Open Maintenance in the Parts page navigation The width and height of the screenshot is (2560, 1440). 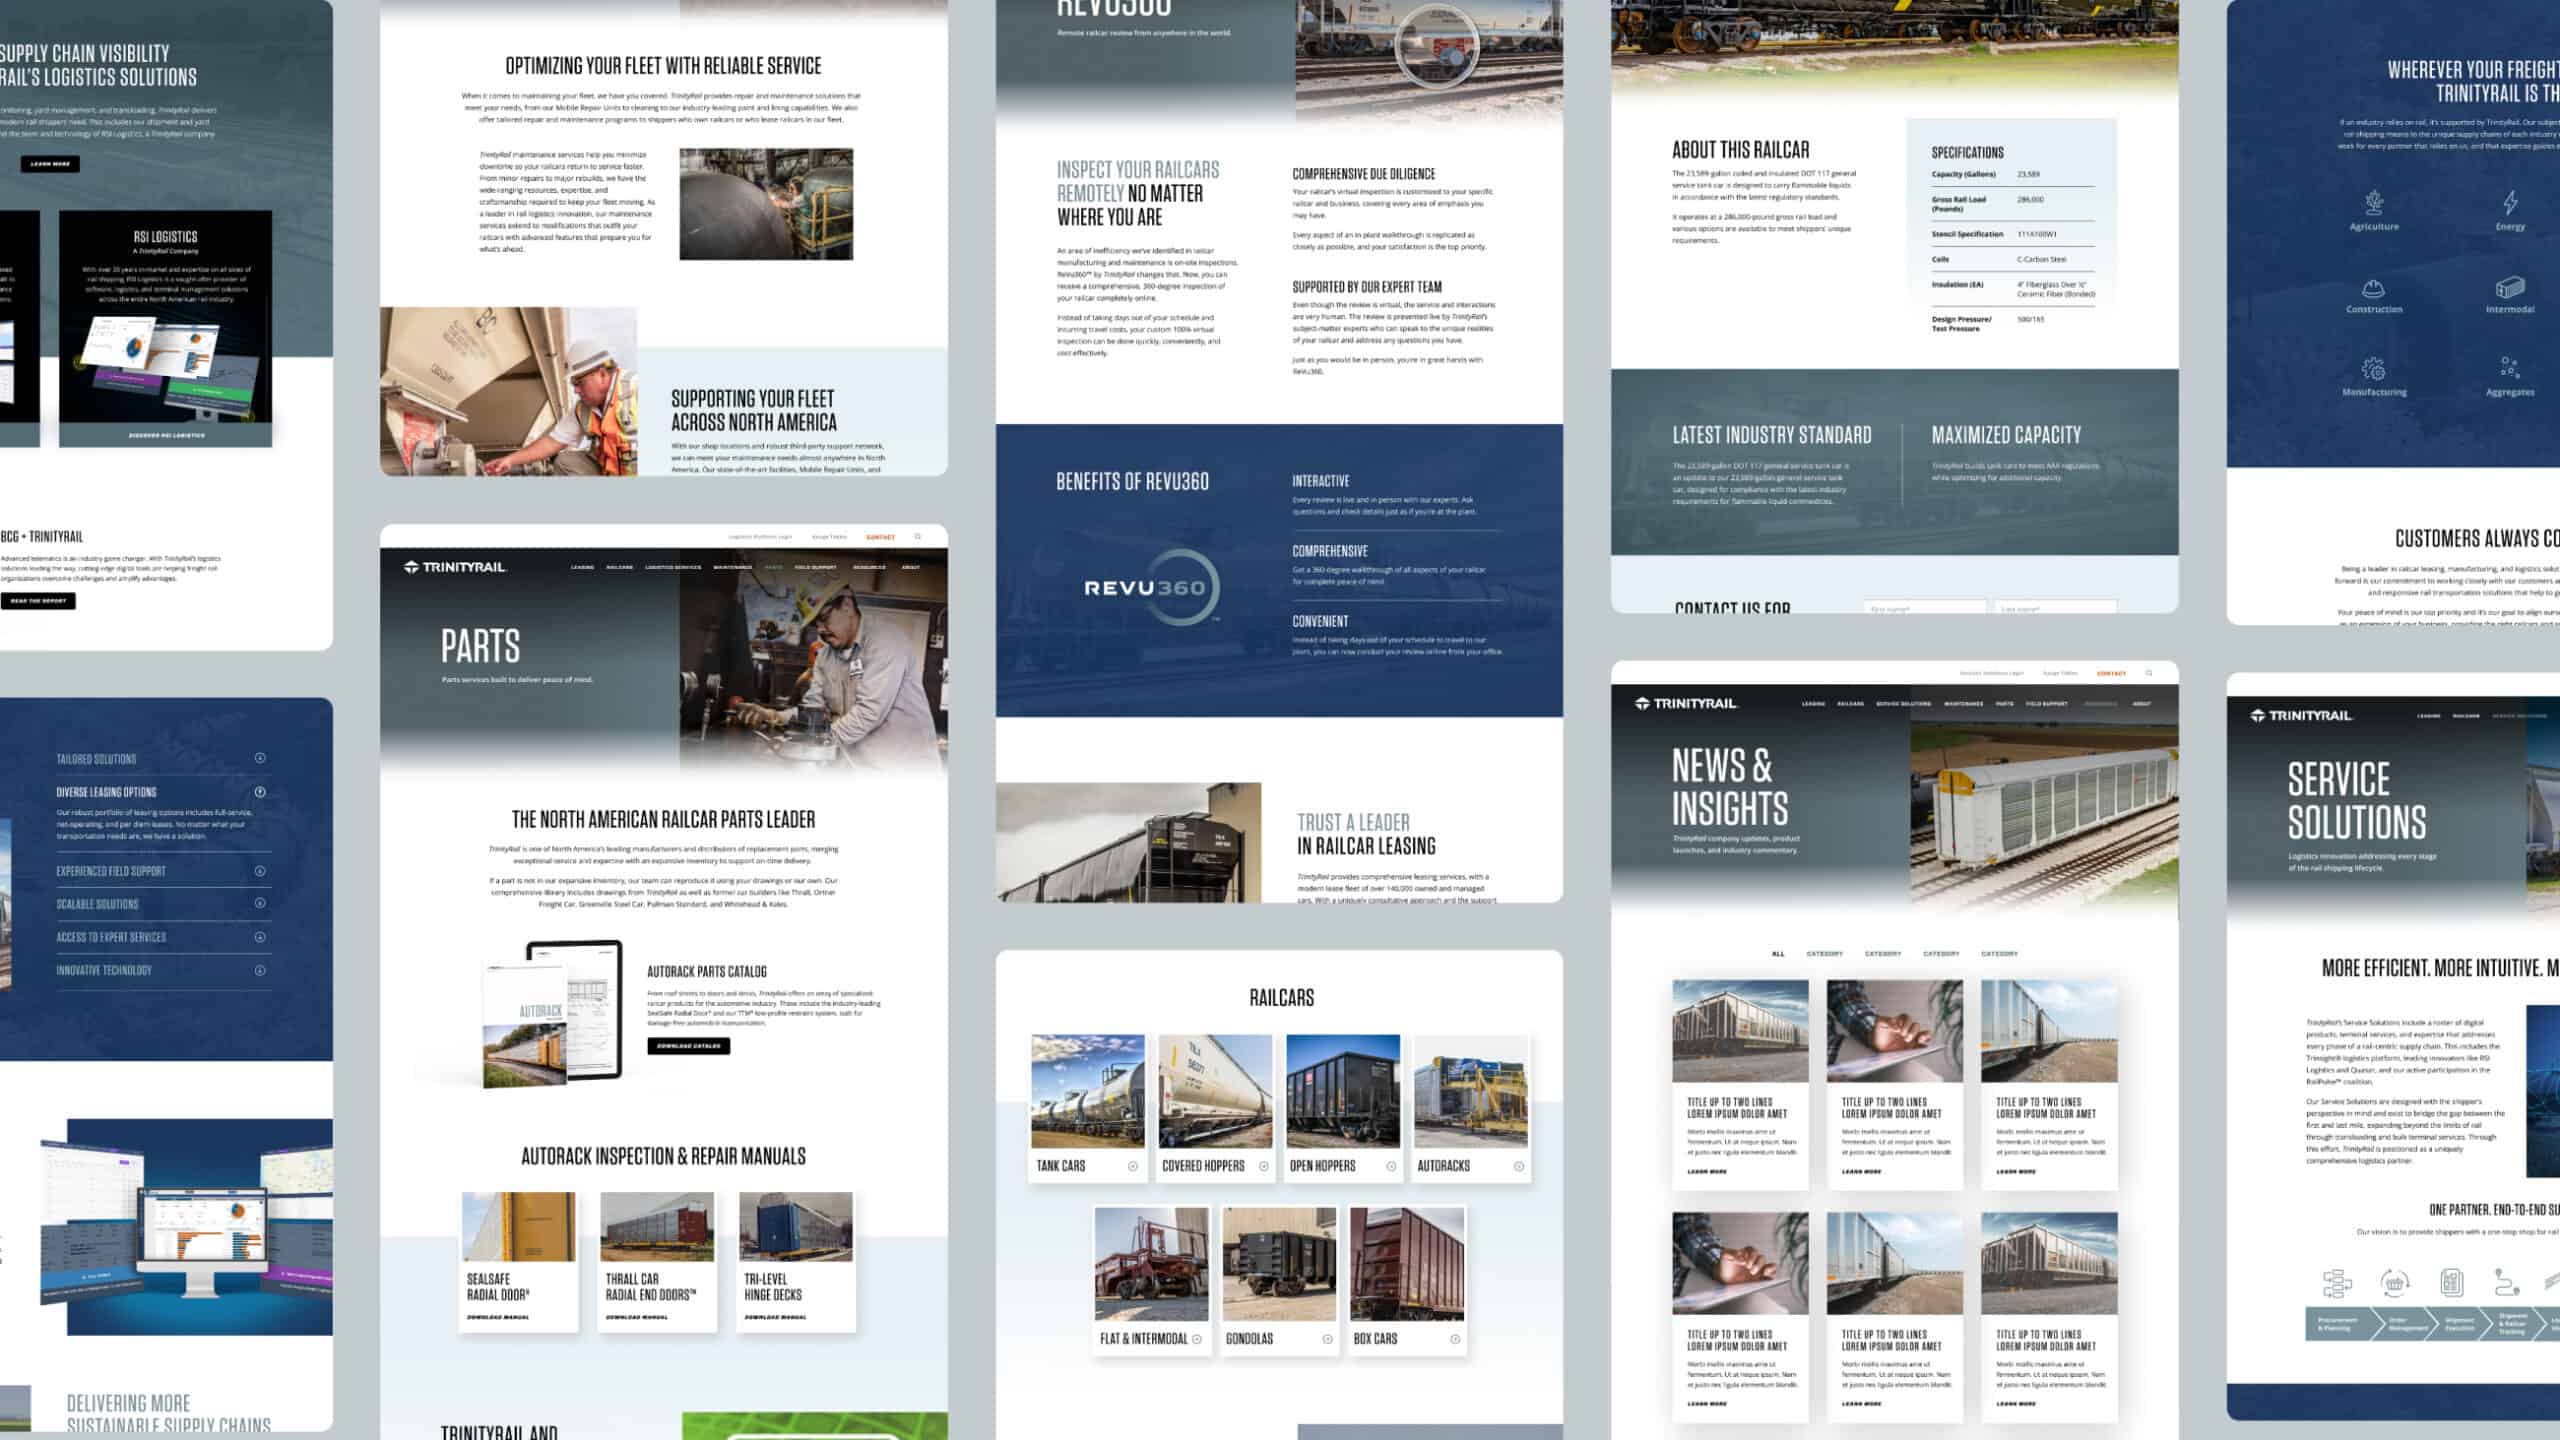(733, 567)
